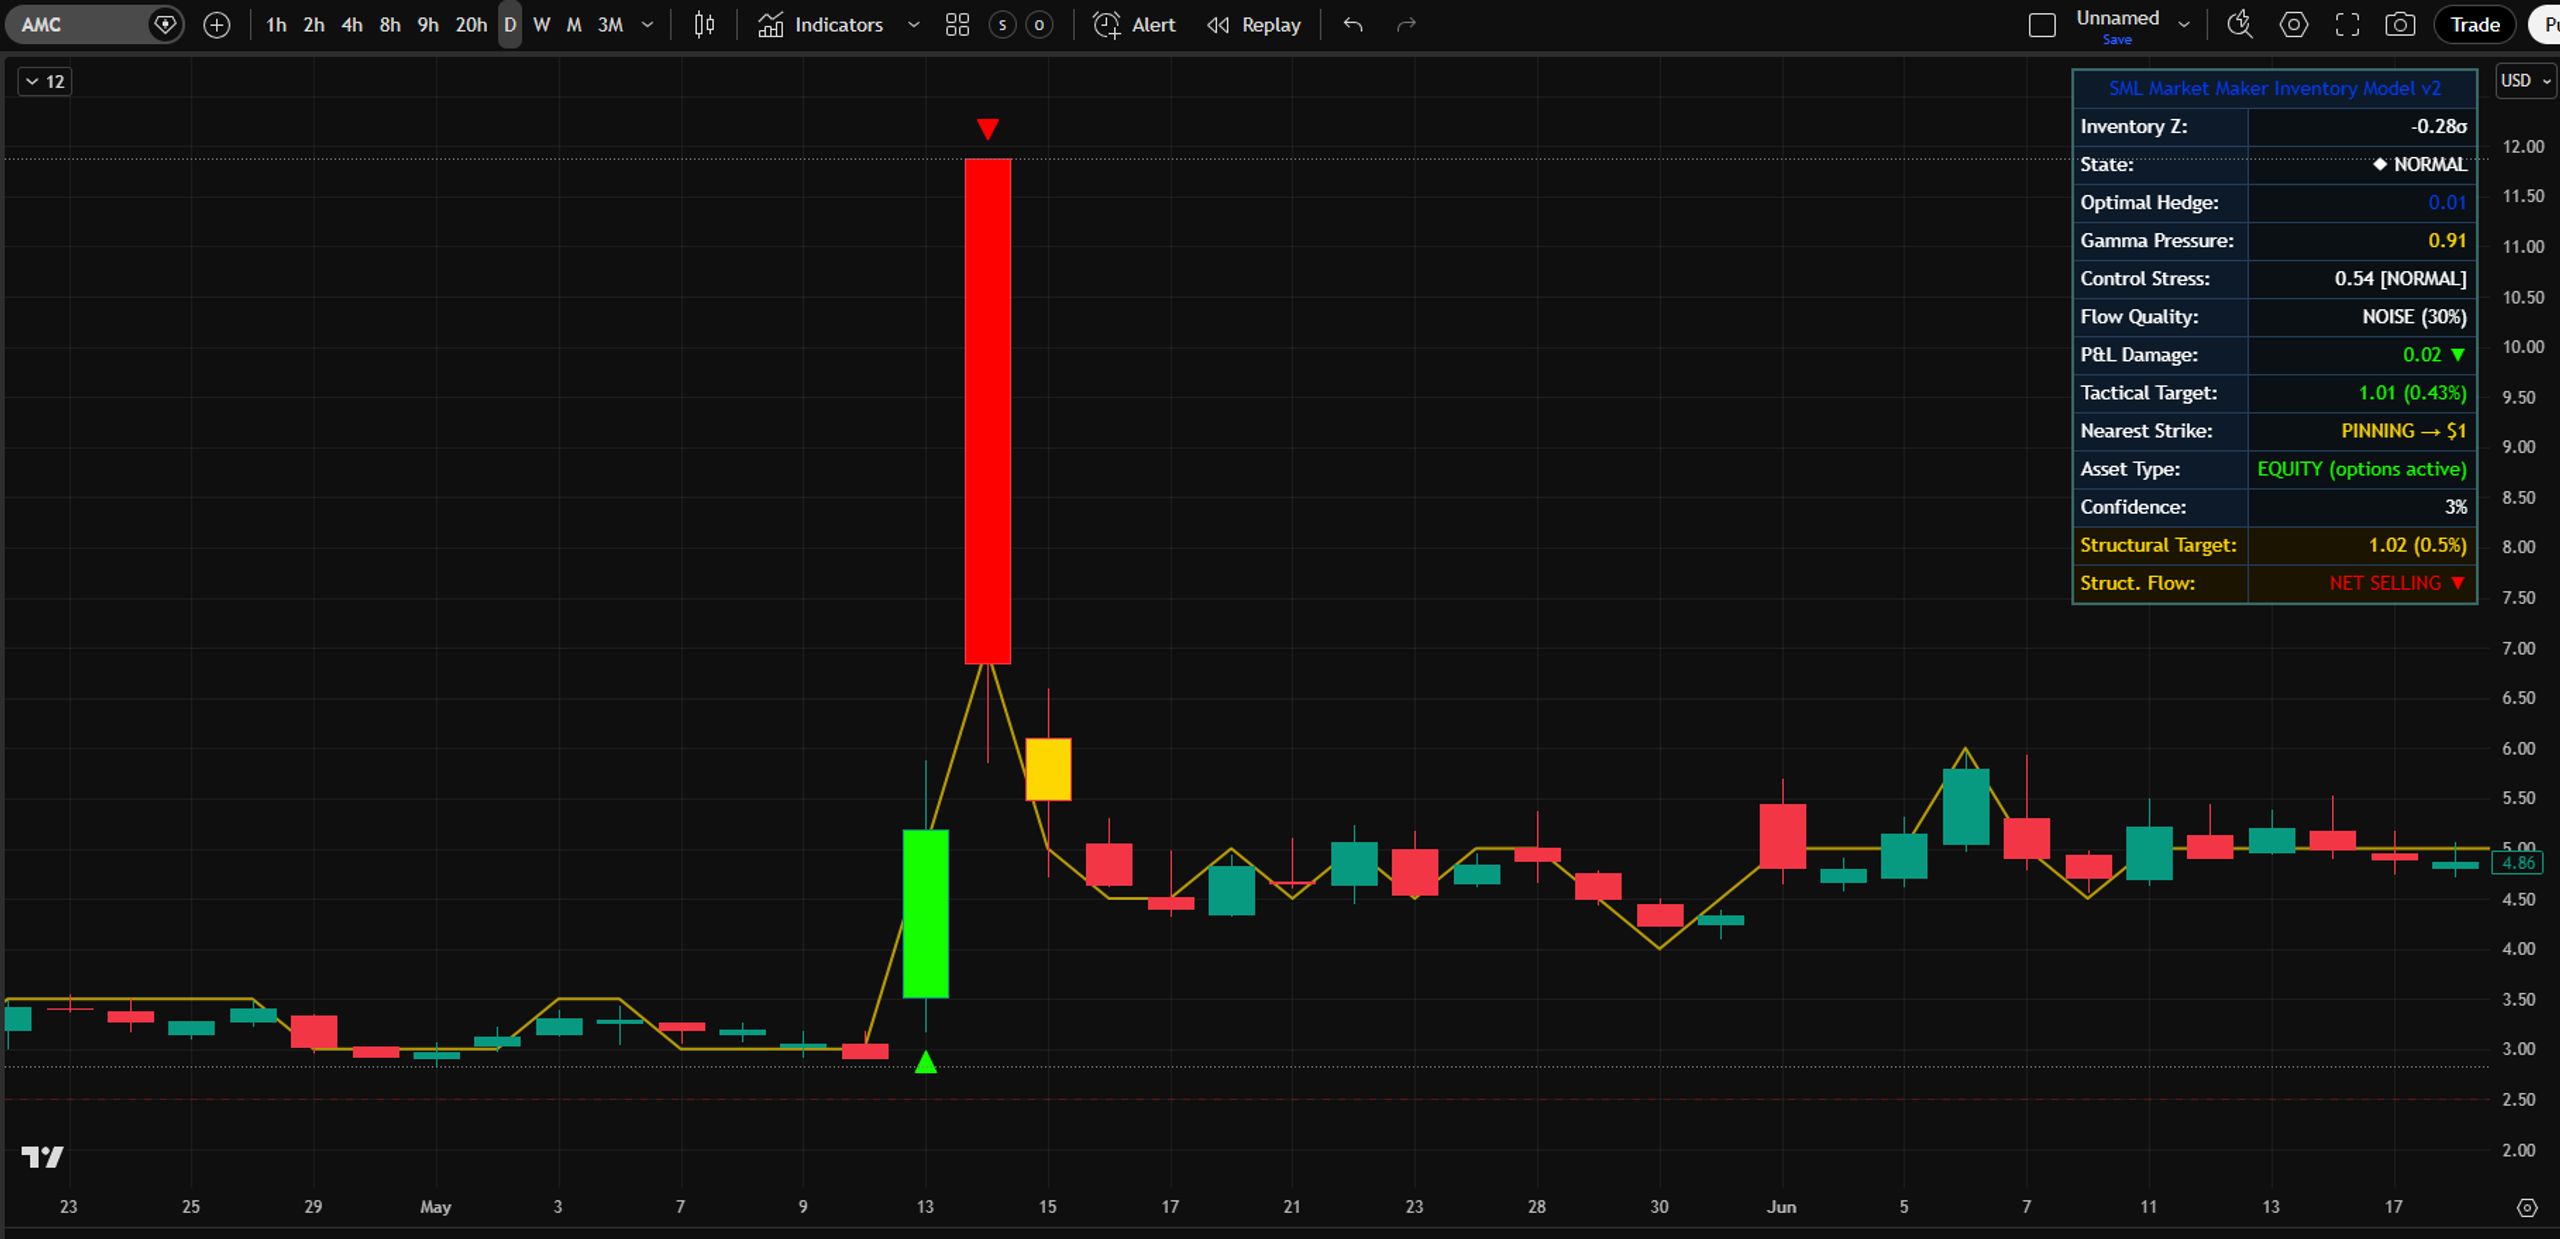This screenshot has height=1239, width=2560.
Task: Click the compare or add symbol plus icon
Action: point(216,25)
